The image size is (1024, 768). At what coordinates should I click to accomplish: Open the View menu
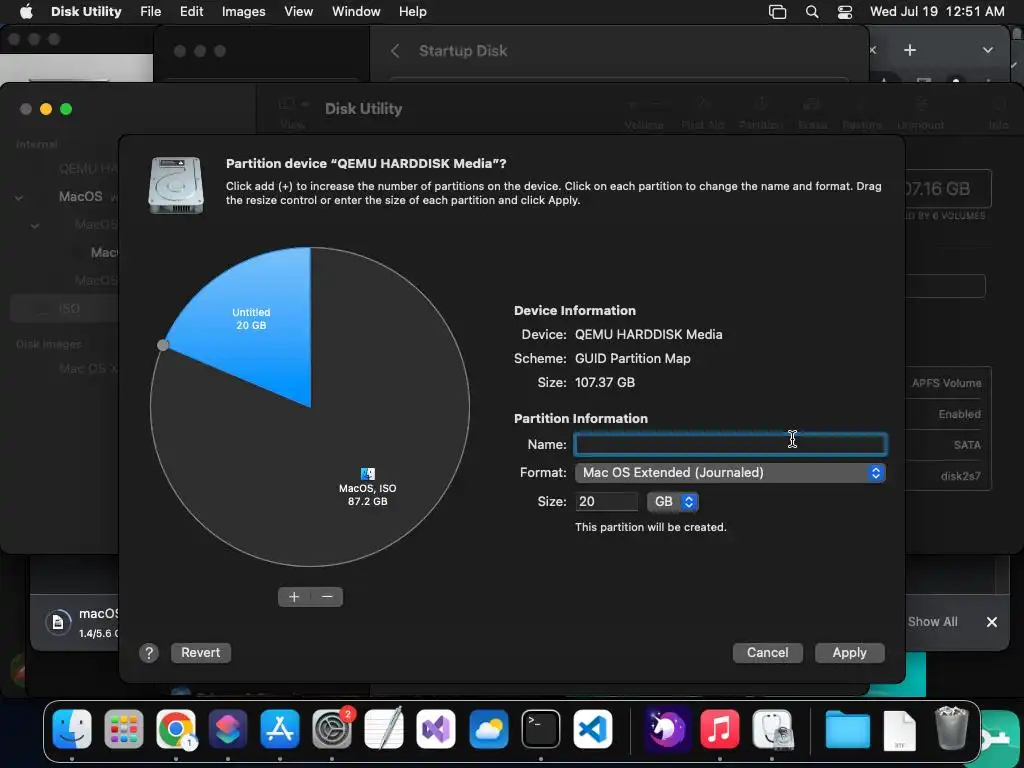point(298,11)
